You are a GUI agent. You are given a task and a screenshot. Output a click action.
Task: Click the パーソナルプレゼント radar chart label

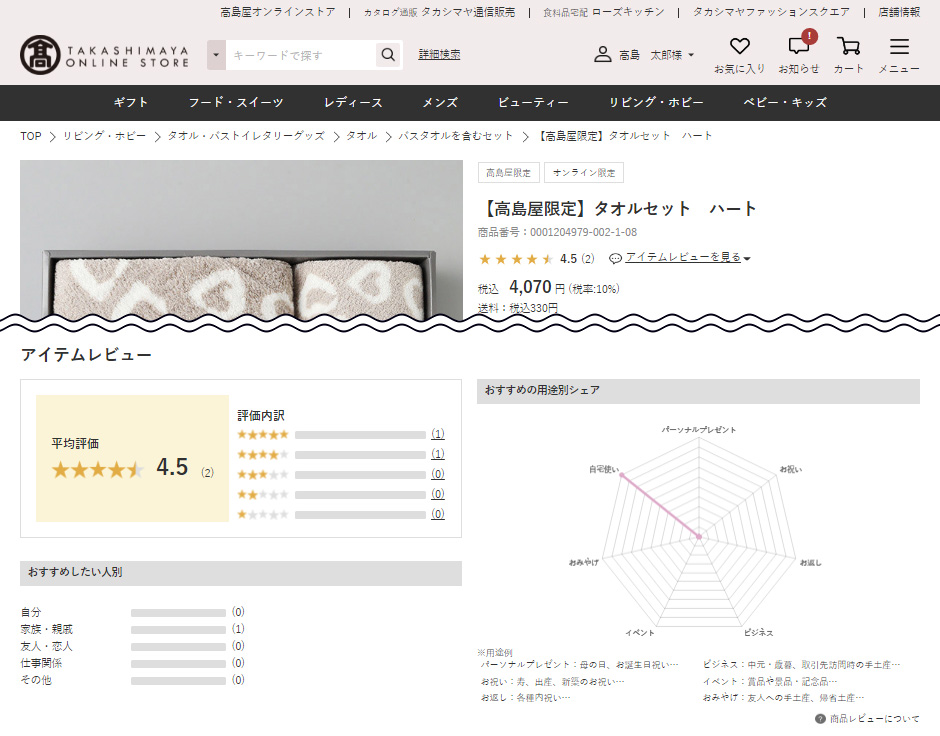click(x=699, y=430)
